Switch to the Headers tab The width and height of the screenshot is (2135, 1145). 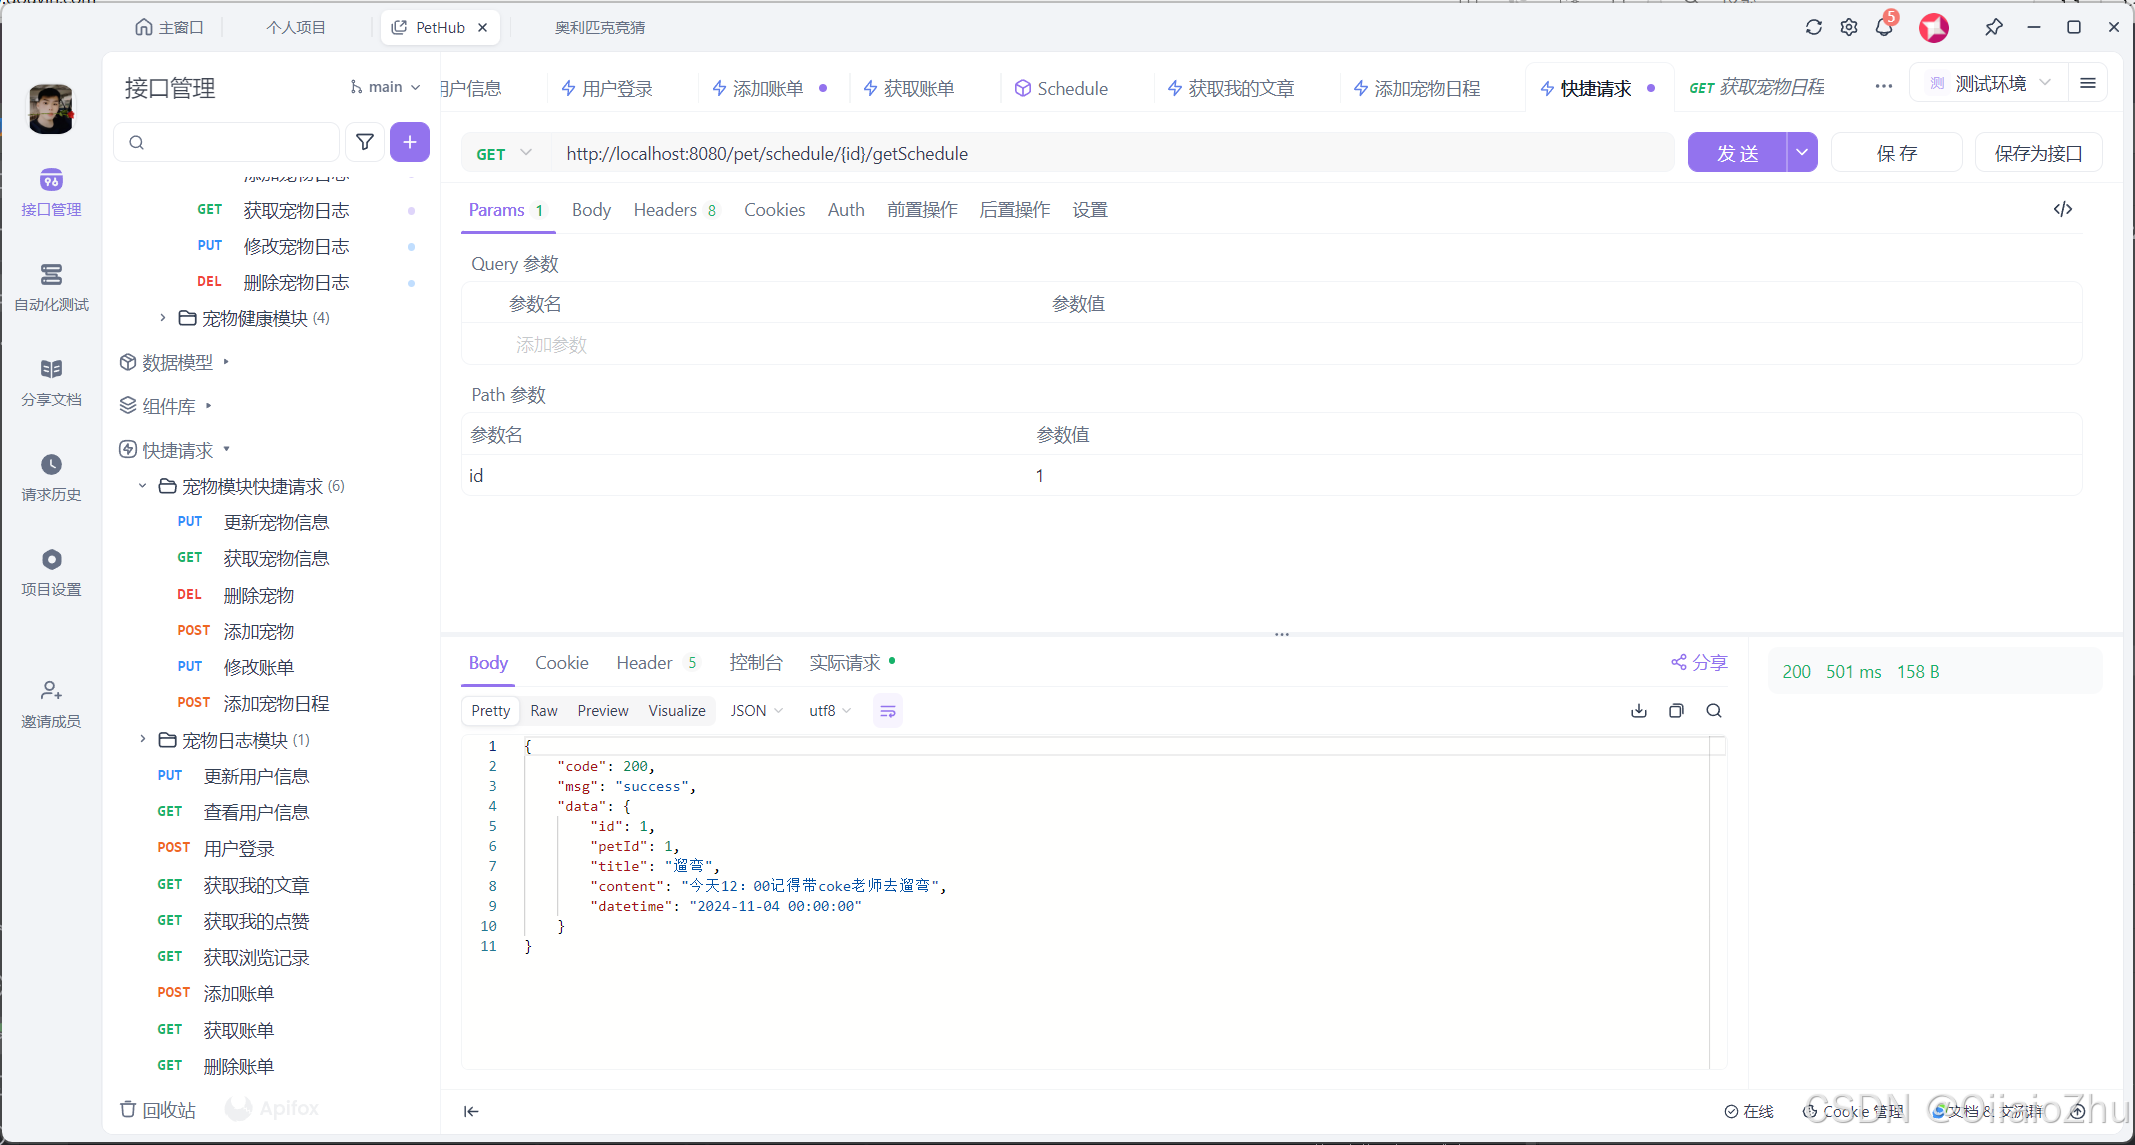pos(664,210)
